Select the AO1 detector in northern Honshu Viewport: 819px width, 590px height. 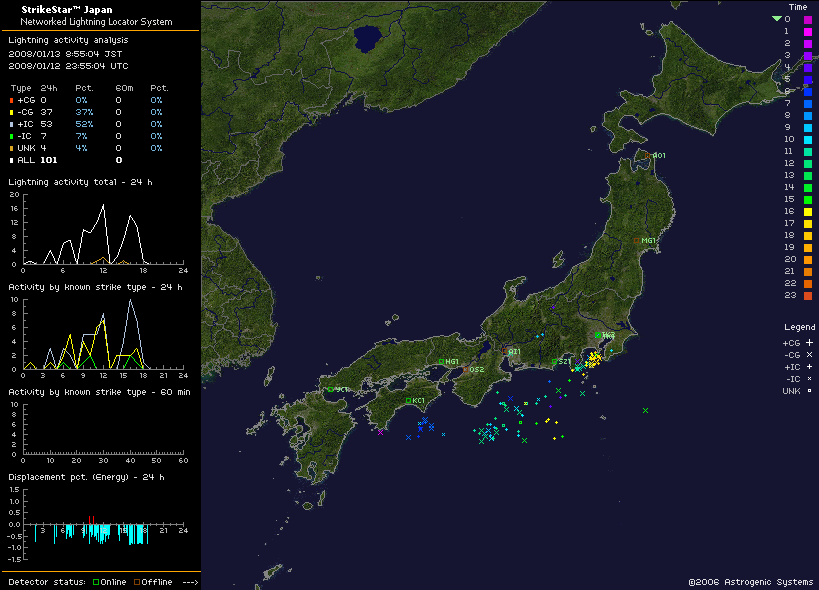pos(653,155)
